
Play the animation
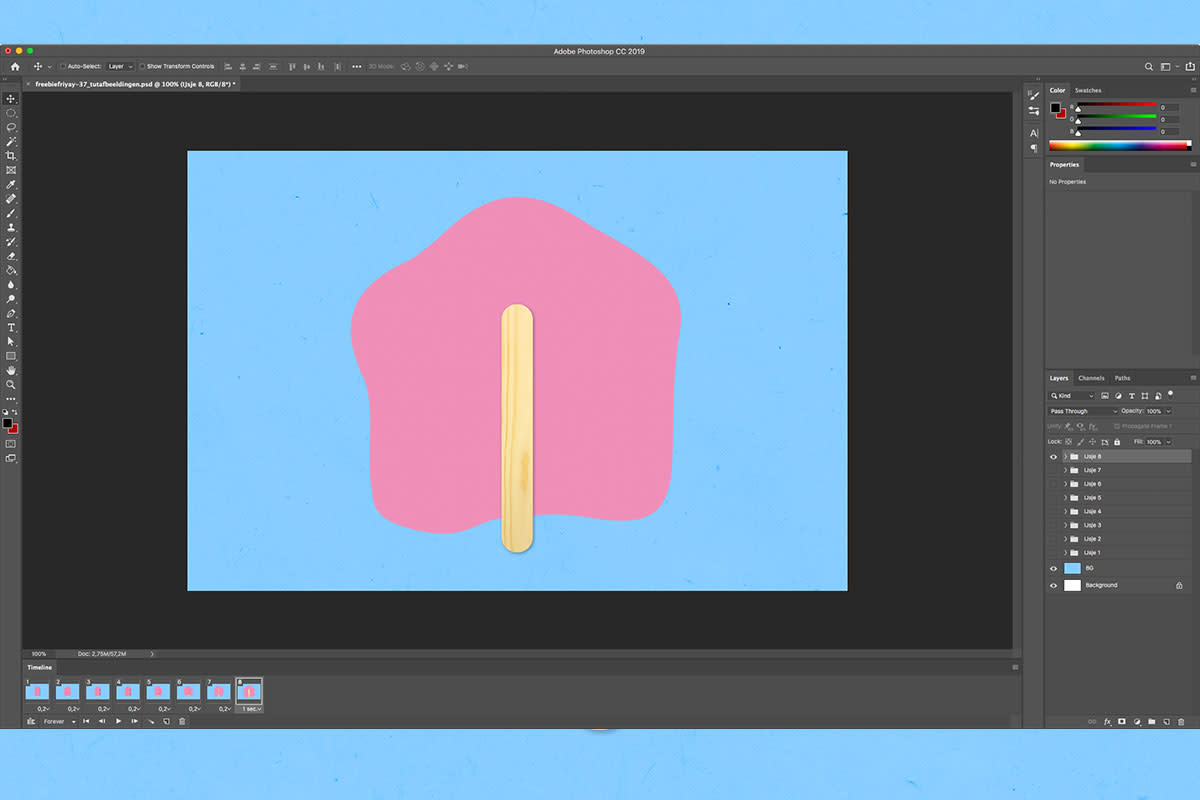pos(119,721)
